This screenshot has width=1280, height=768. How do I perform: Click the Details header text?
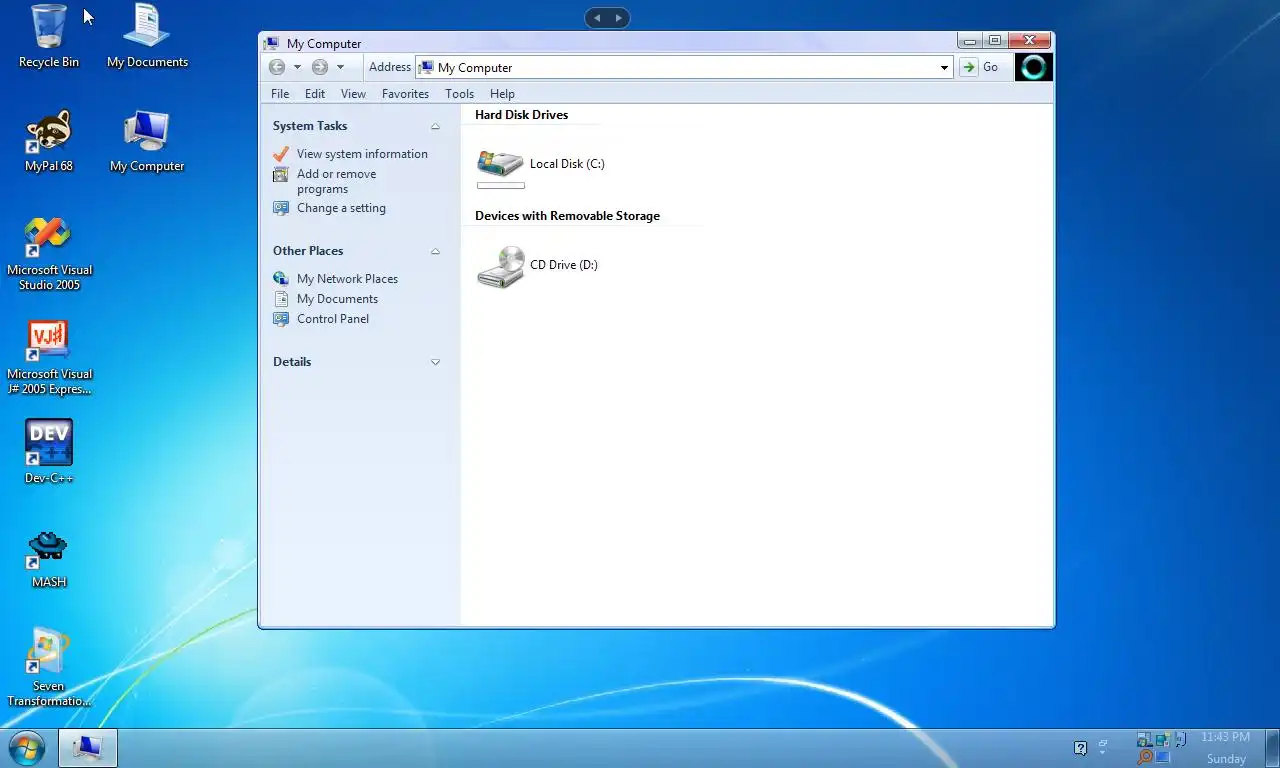(x=292, y=362)
